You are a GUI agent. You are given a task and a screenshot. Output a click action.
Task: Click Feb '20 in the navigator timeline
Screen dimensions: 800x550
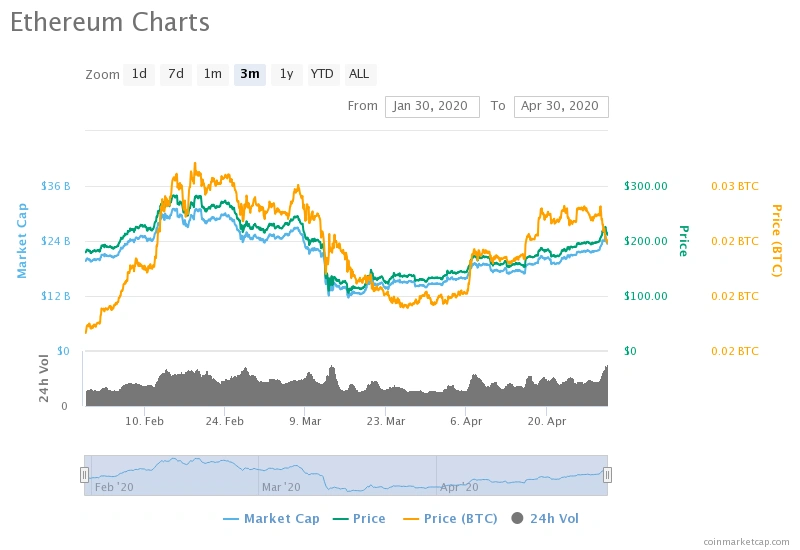(114, 487)
